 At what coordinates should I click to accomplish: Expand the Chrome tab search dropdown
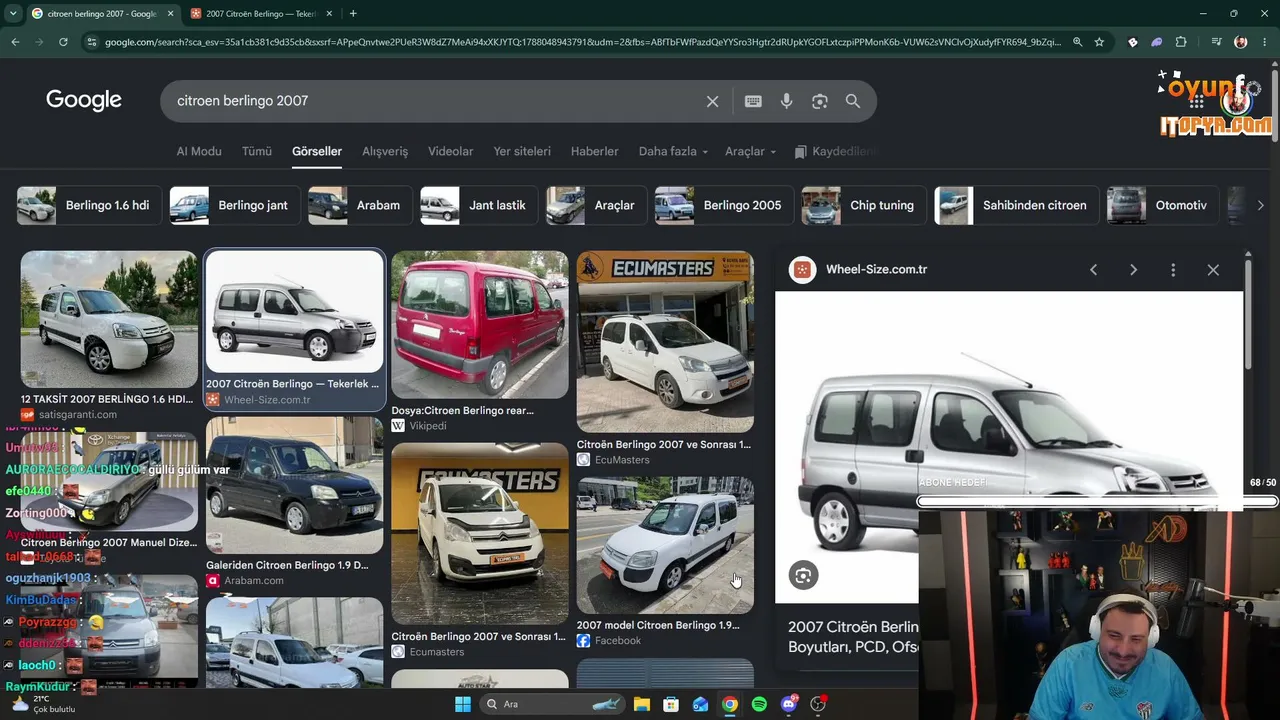pyautogui.click(x=13, y=14)
